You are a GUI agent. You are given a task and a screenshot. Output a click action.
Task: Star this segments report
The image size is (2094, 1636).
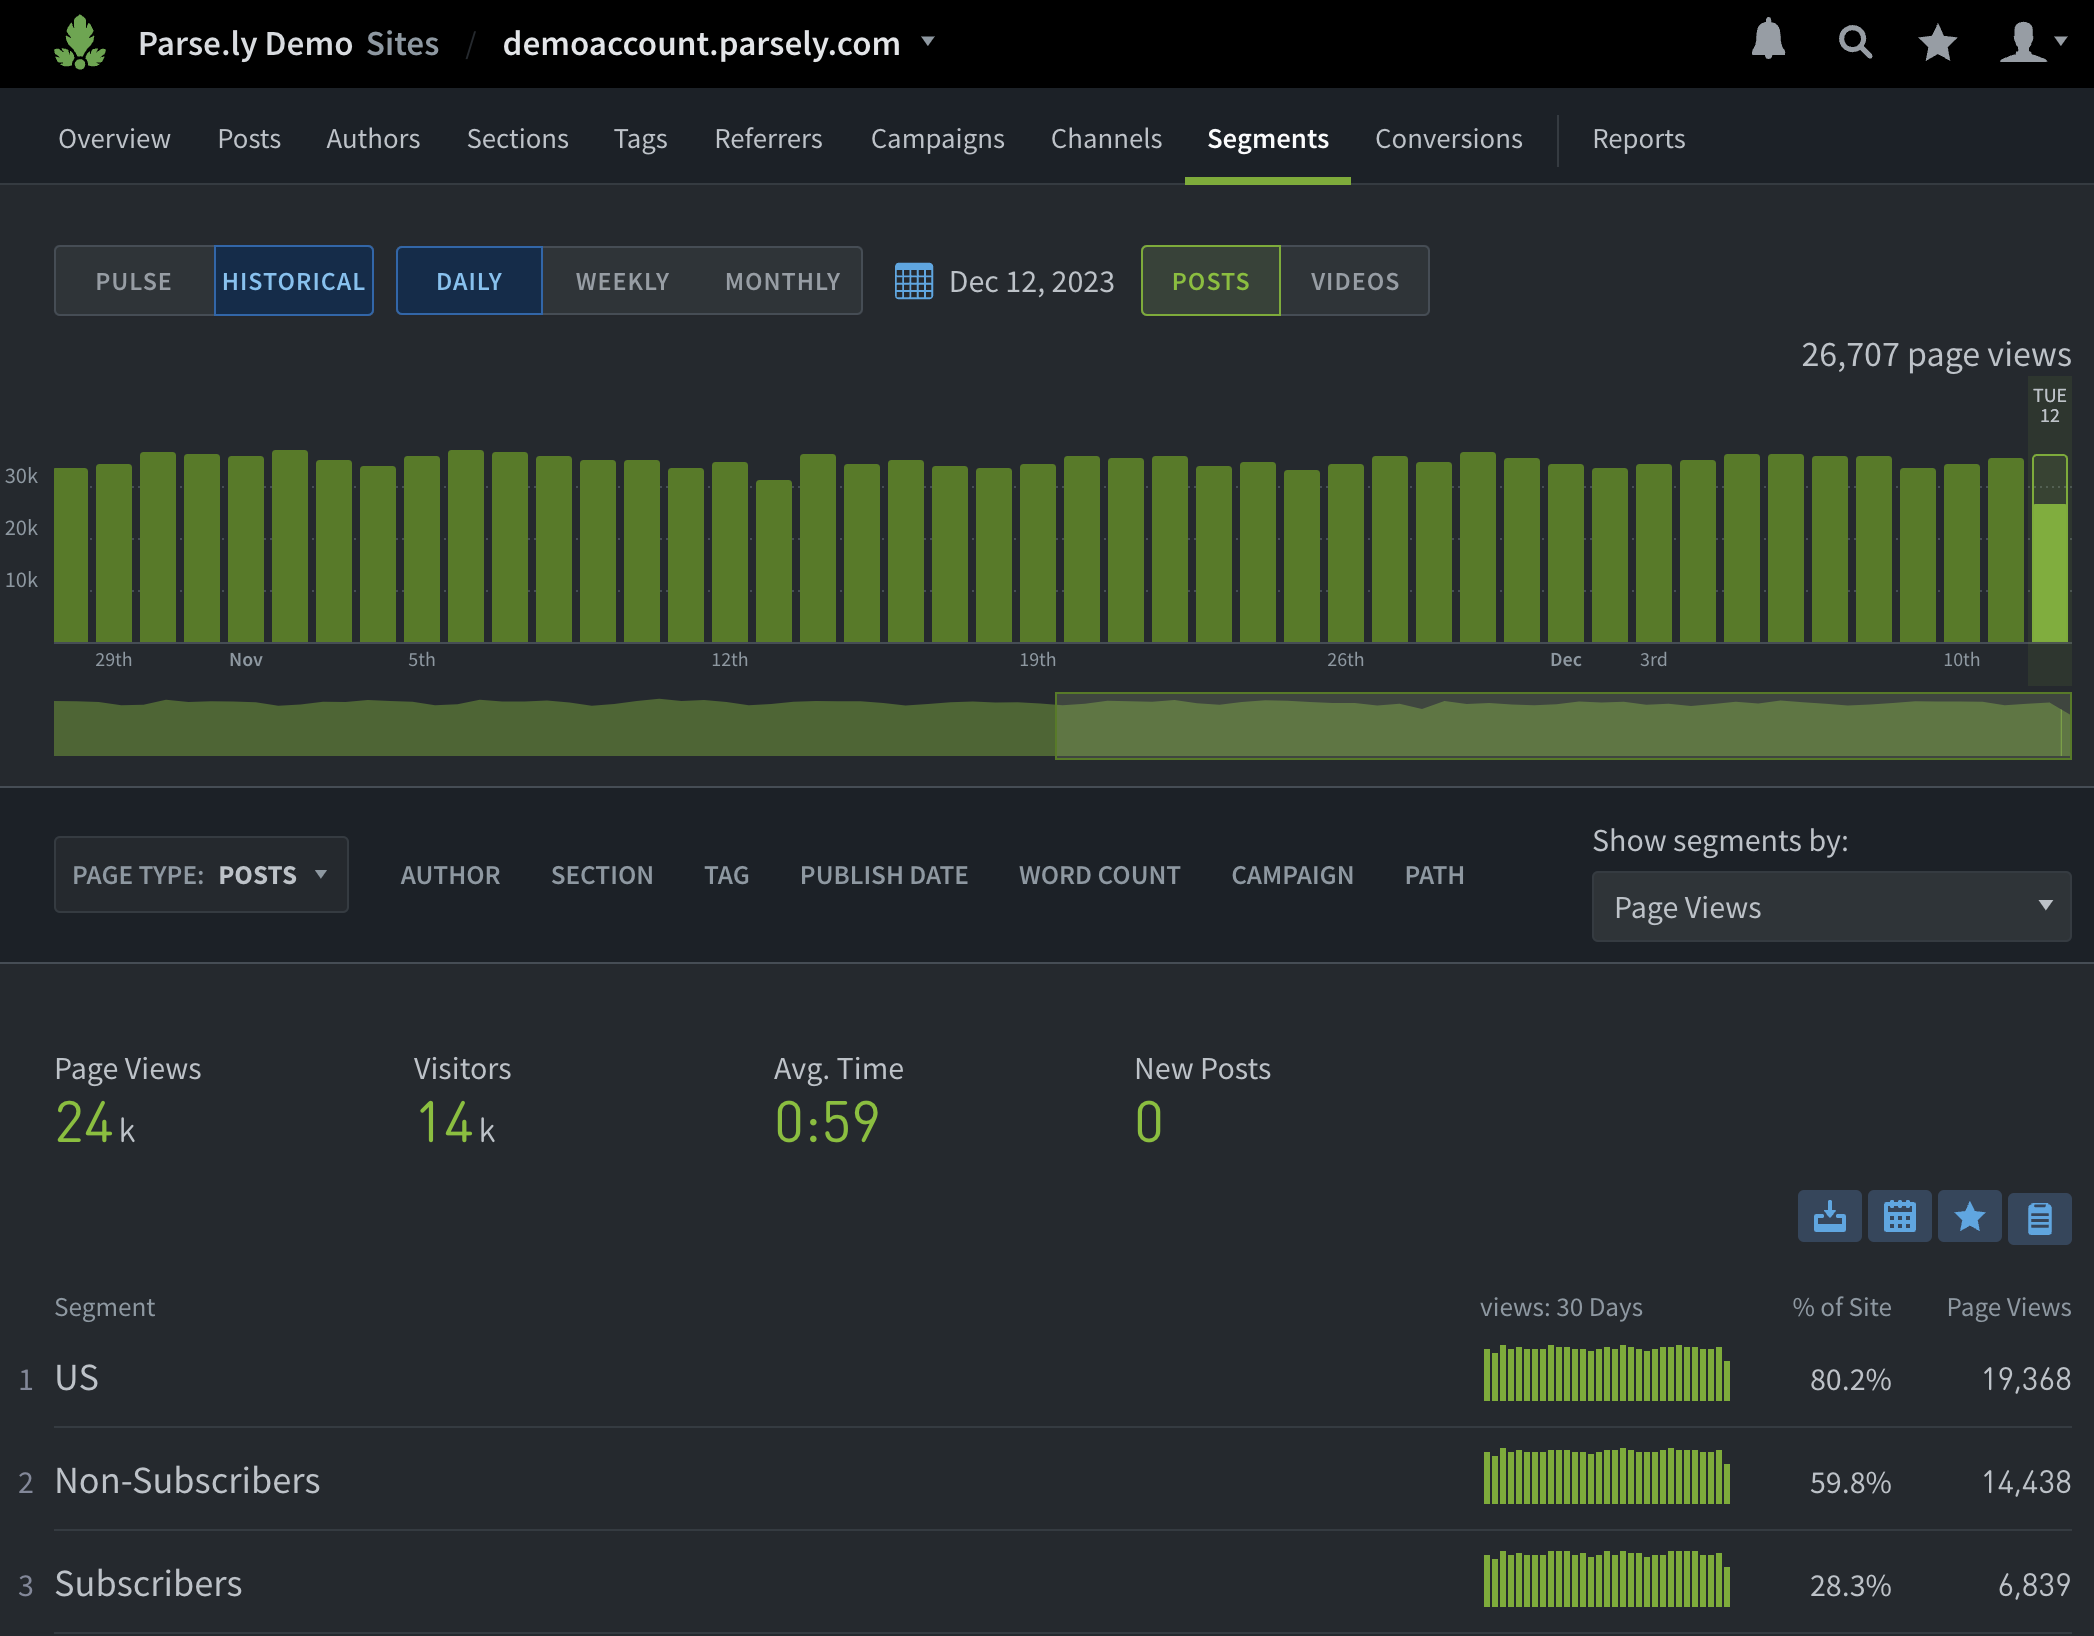[1970, 1217]
